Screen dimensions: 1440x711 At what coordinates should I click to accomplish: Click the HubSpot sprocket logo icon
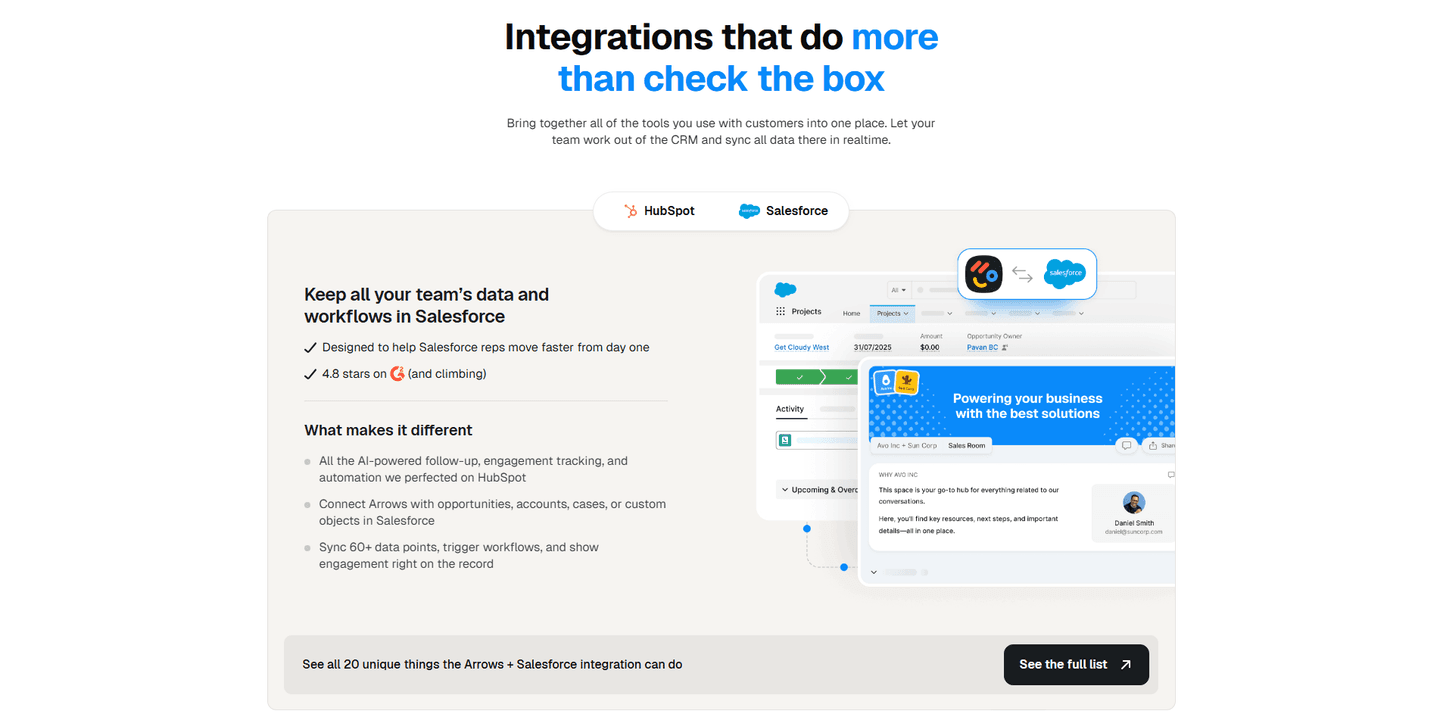[x=630, y=211]
